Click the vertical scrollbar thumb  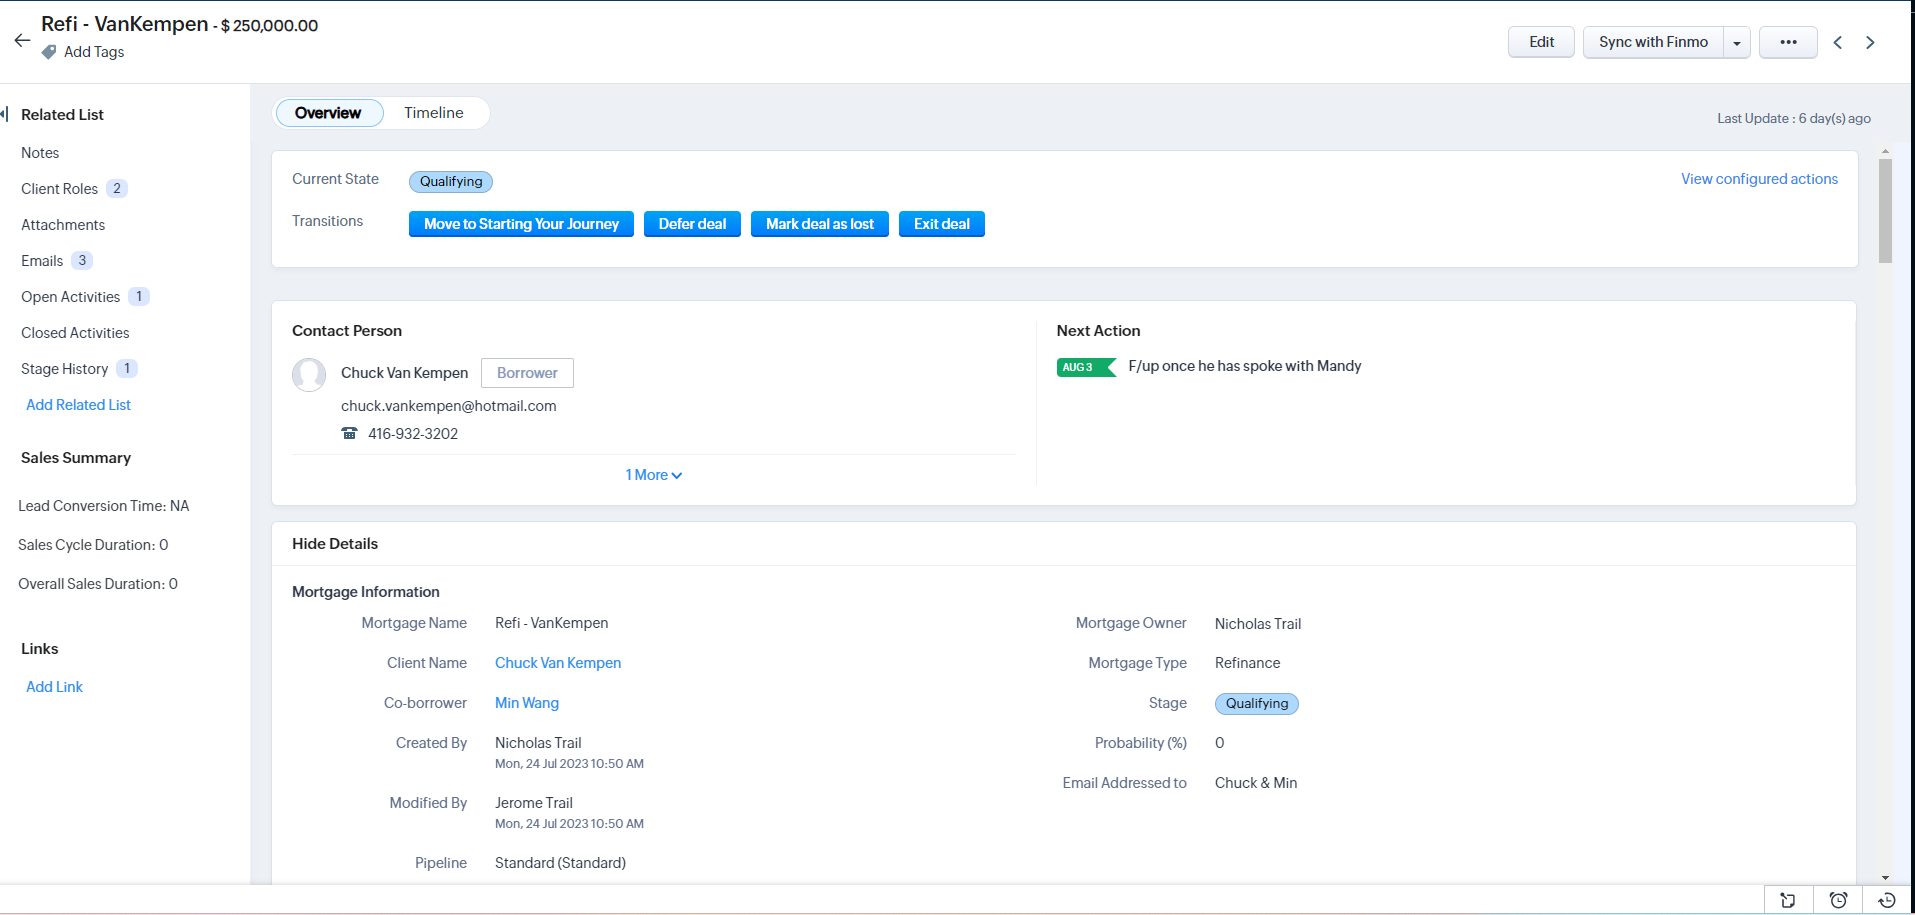click(1885, 210)
